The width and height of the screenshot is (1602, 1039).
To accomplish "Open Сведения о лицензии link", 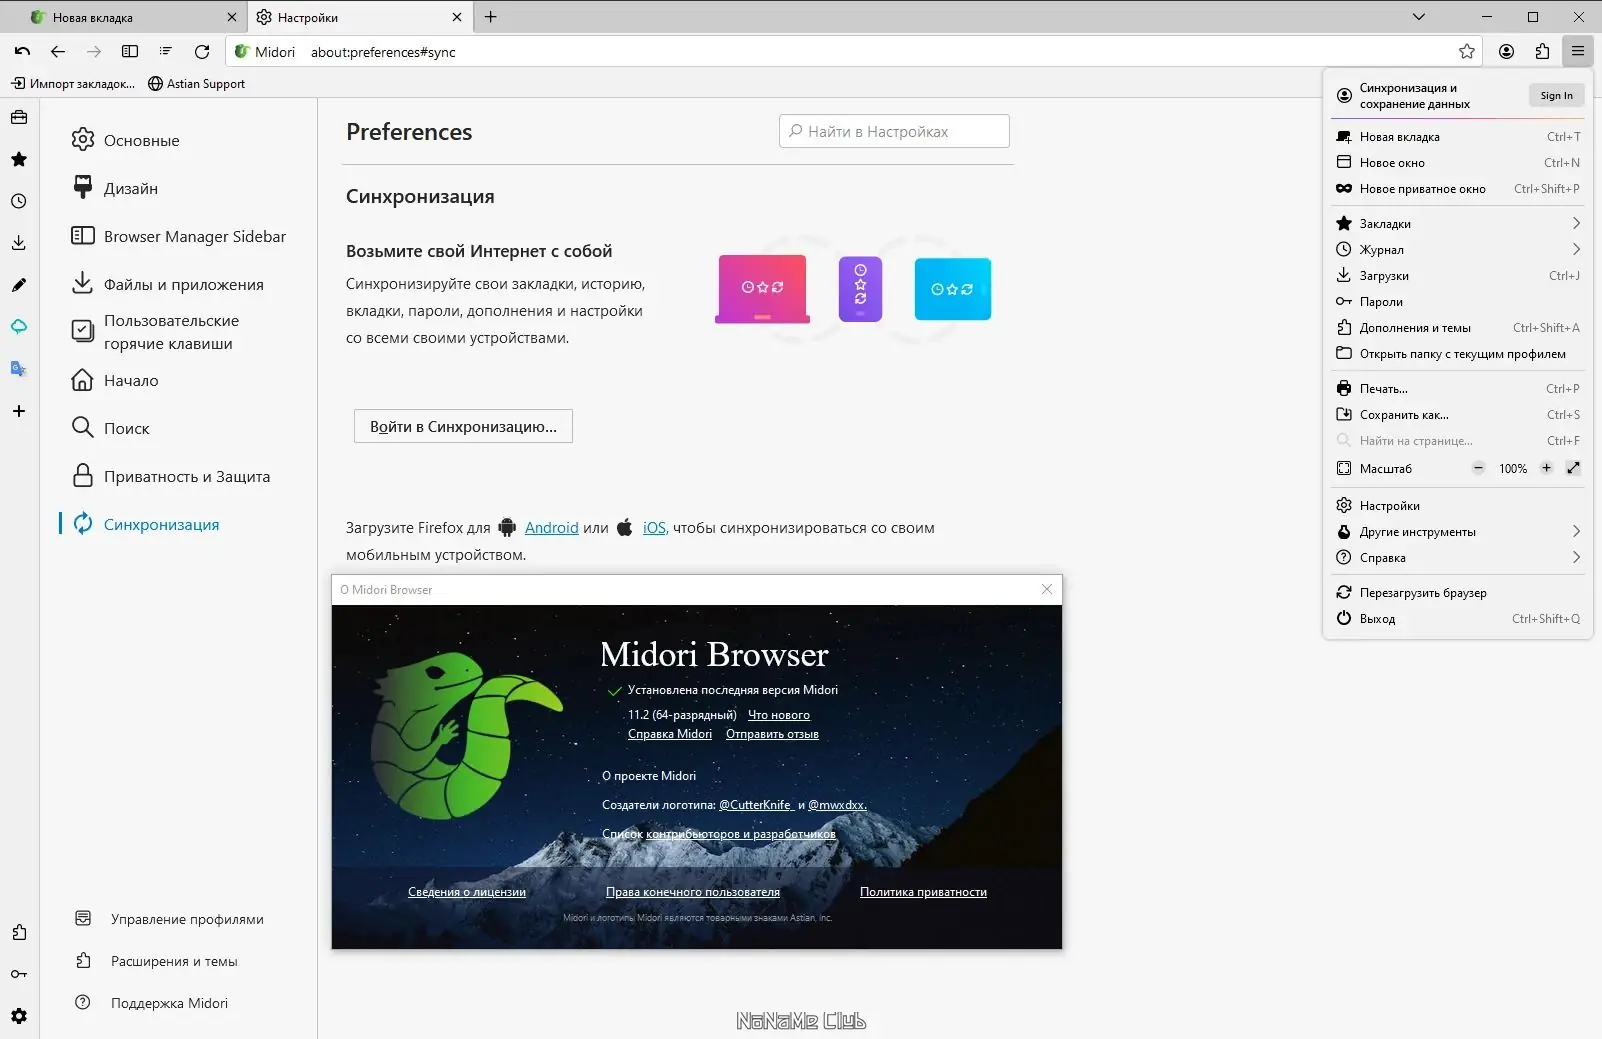I will [467, 892].
